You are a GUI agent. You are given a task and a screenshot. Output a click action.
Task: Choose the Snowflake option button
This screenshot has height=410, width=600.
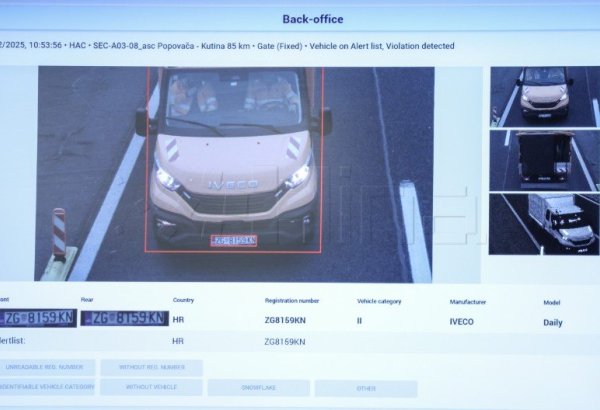pyautogui.click(x=258, y=388)
